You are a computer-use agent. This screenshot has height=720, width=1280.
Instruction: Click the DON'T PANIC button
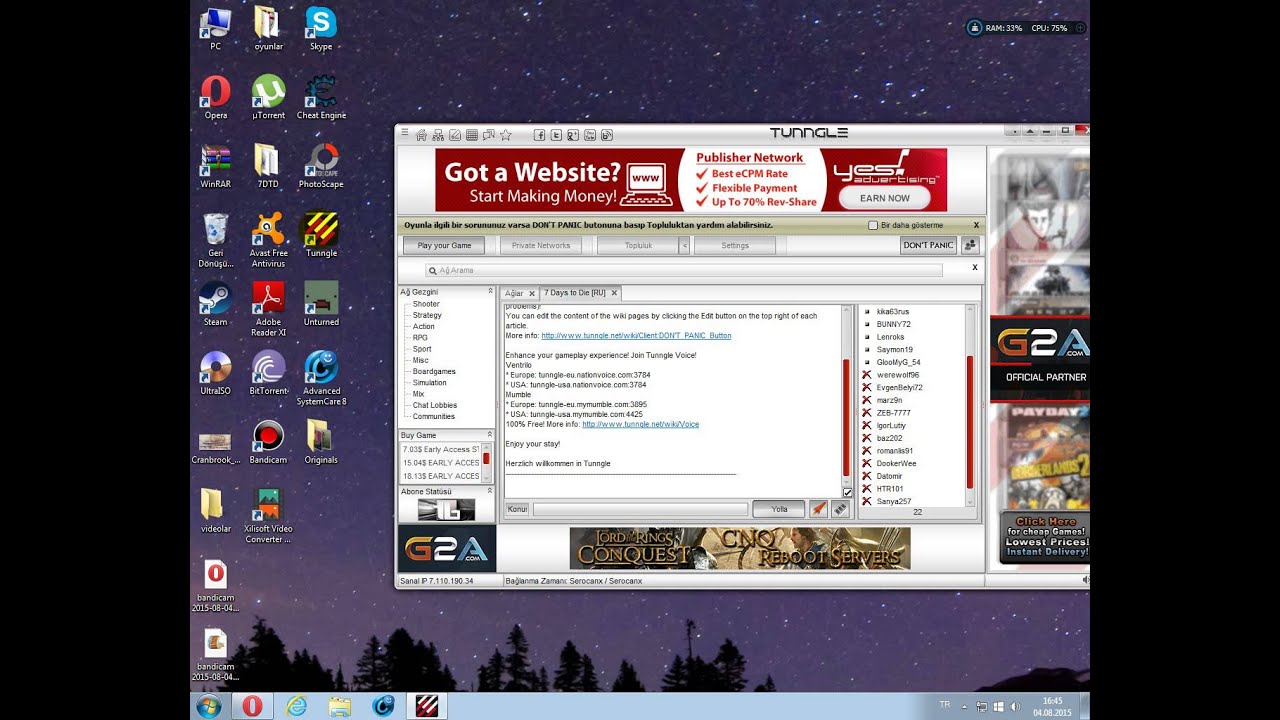929,245
